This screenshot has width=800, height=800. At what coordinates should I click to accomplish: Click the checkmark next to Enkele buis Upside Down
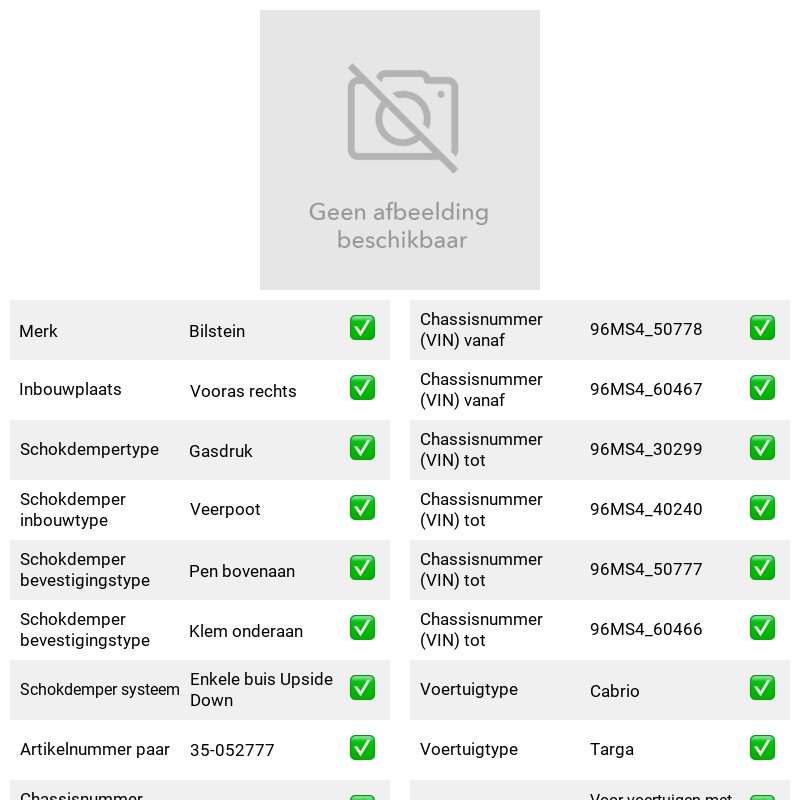click(362, 688)
